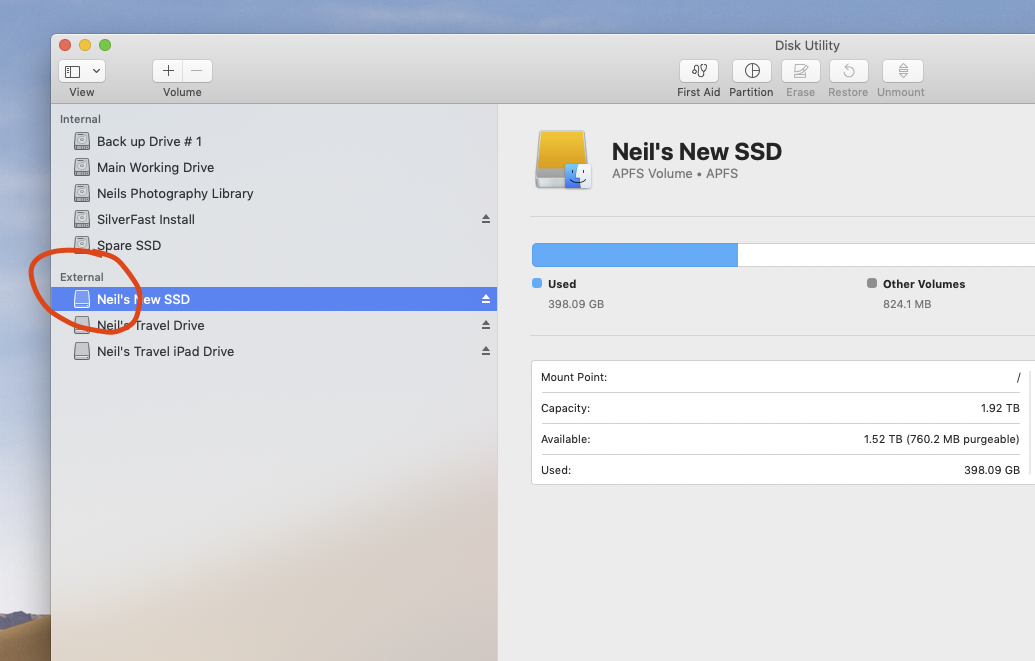Close the Disk Utility window
The image size is (1035, 661).
click(65, 45)
